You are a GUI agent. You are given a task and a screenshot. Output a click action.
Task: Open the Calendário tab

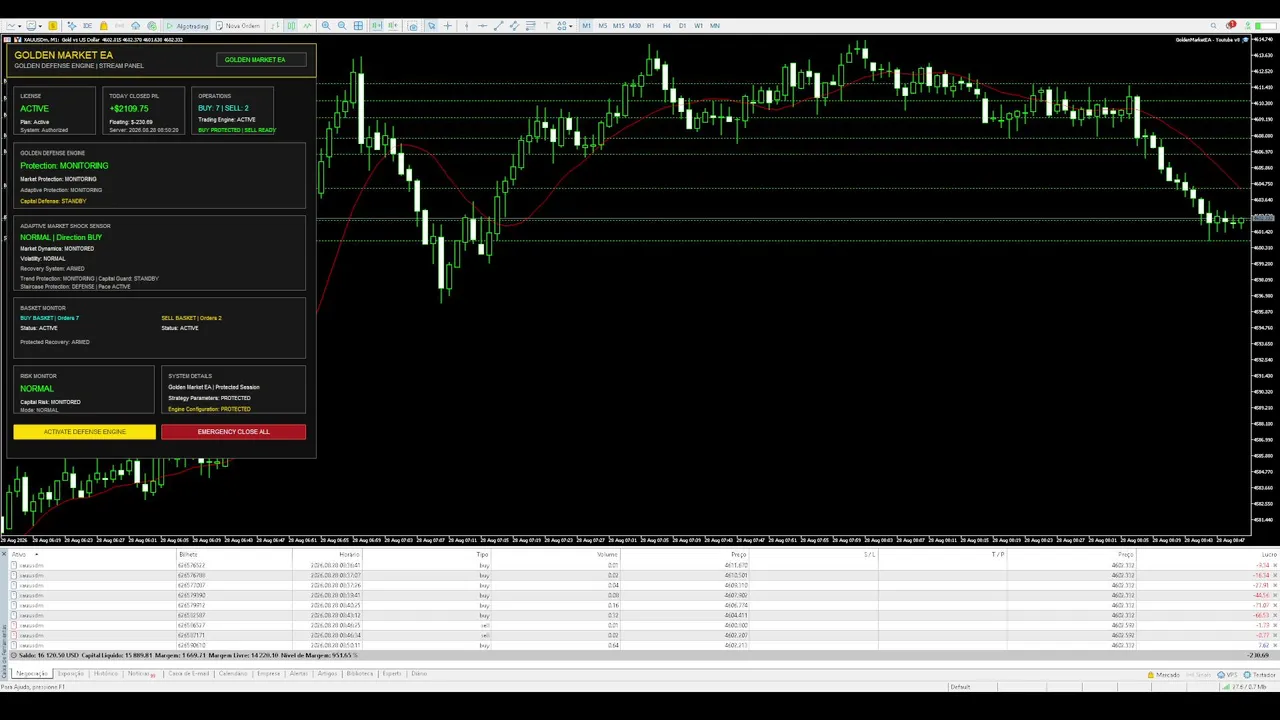click(x=233, y=673)
